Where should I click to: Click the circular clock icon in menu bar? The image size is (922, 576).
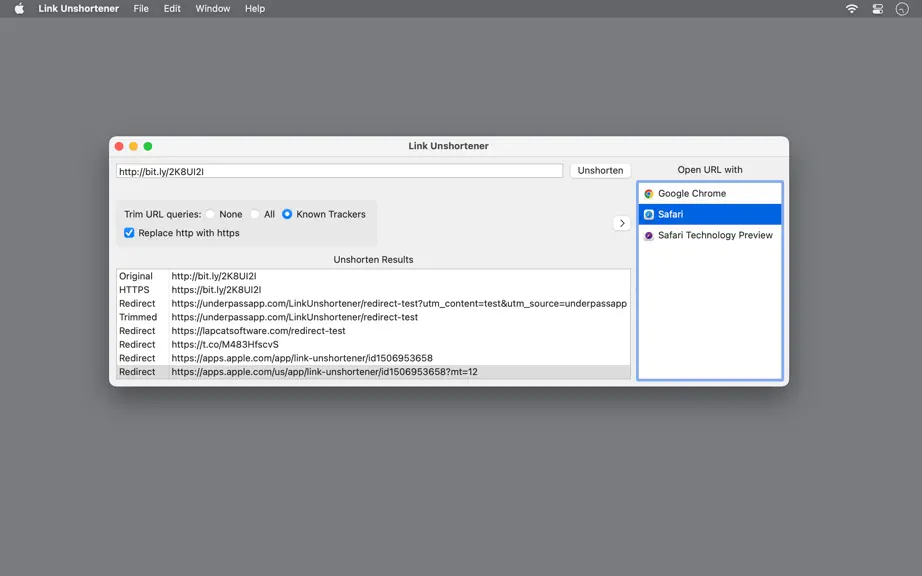tap(902, 8)
